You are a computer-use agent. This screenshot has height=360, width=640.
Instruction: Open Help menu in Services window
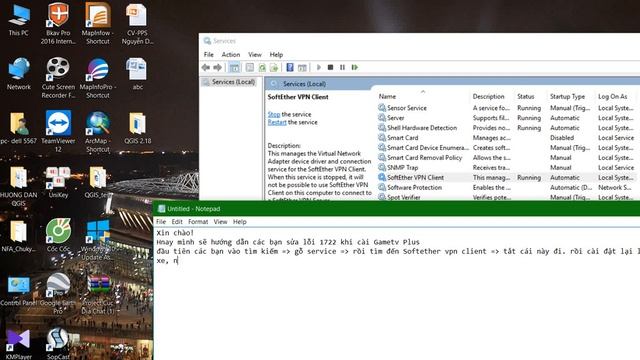click(x=276, y=55)
